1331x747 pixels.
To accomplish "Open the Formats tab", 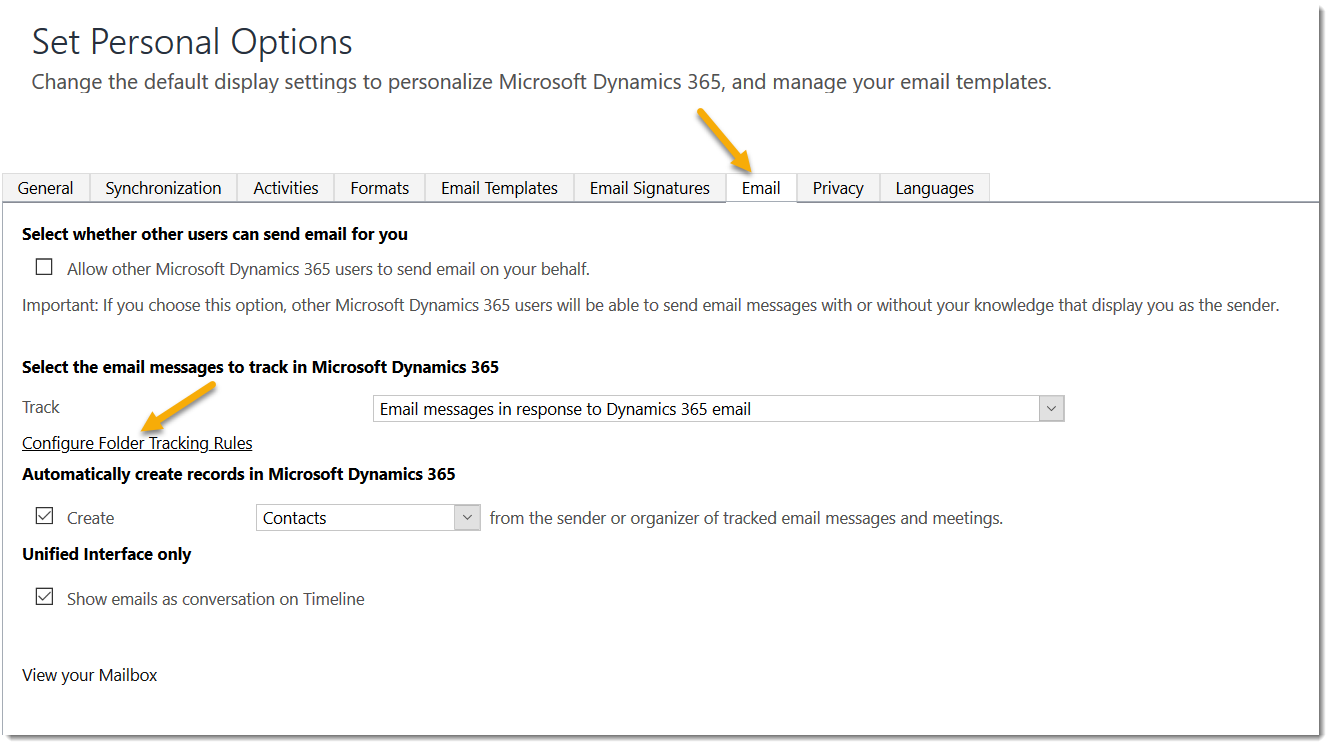I will click(x=380, y=188).
